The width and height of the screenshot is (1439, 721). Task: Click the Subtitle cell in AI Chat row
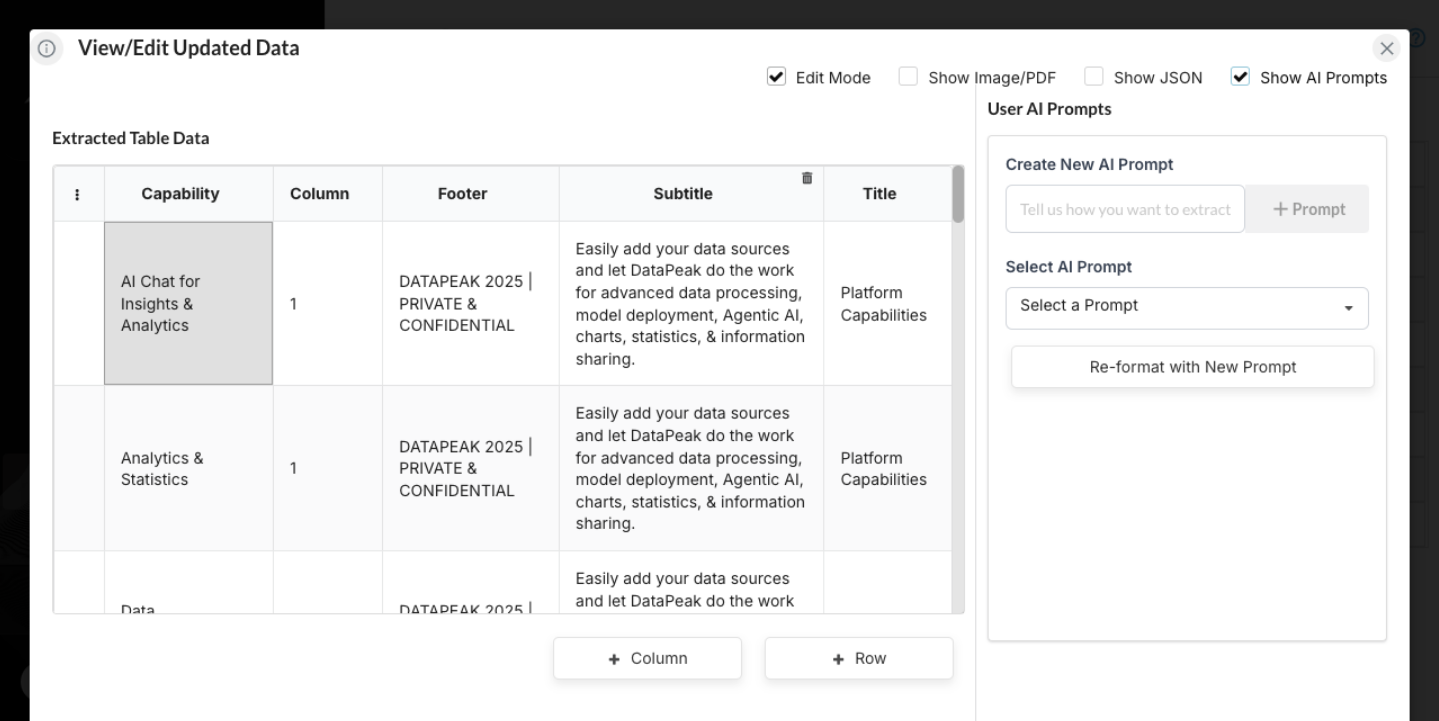pos(692,304)
